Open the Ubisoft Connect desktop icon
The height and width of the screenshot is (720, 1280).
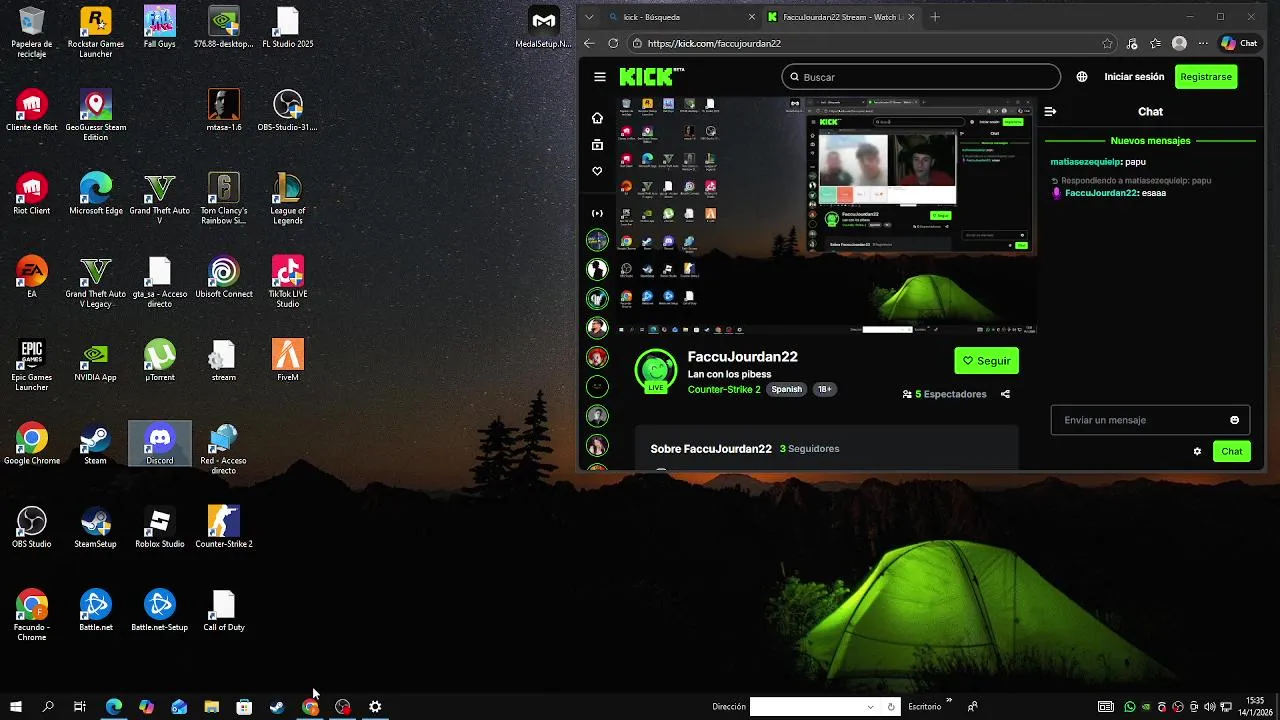pos(224,276)
